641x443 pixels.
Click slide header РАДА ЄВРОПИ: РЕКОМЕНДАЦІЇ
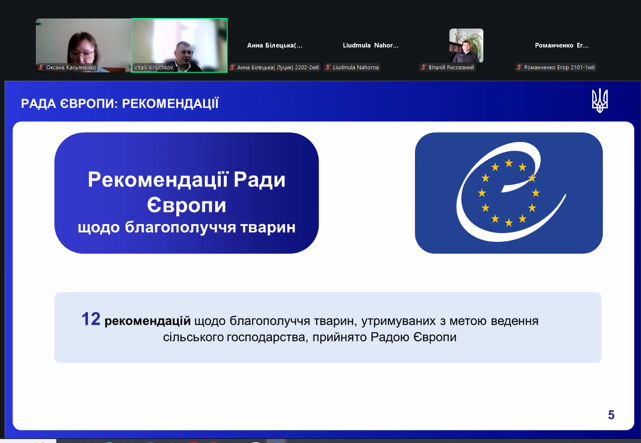click(120, 104)
